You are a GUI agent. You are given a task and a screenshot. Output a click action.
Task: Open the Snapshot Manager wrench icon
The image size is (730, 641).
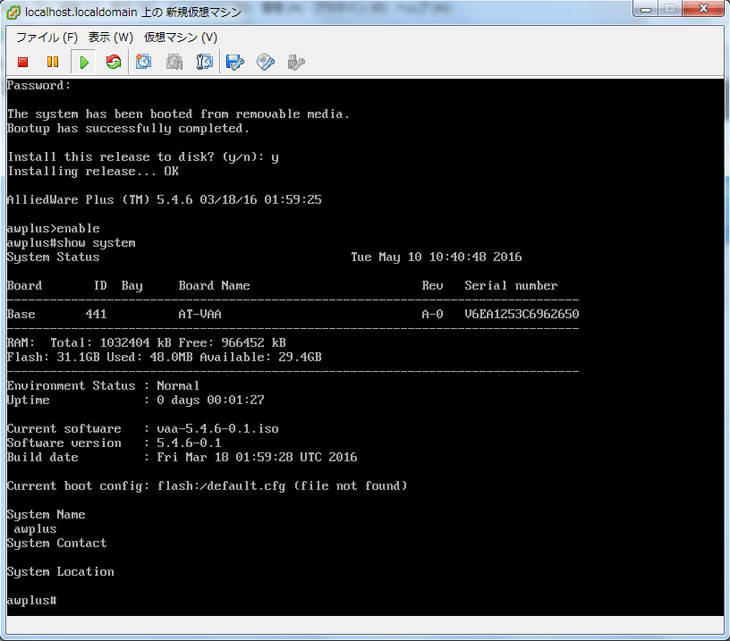point(205,62)
